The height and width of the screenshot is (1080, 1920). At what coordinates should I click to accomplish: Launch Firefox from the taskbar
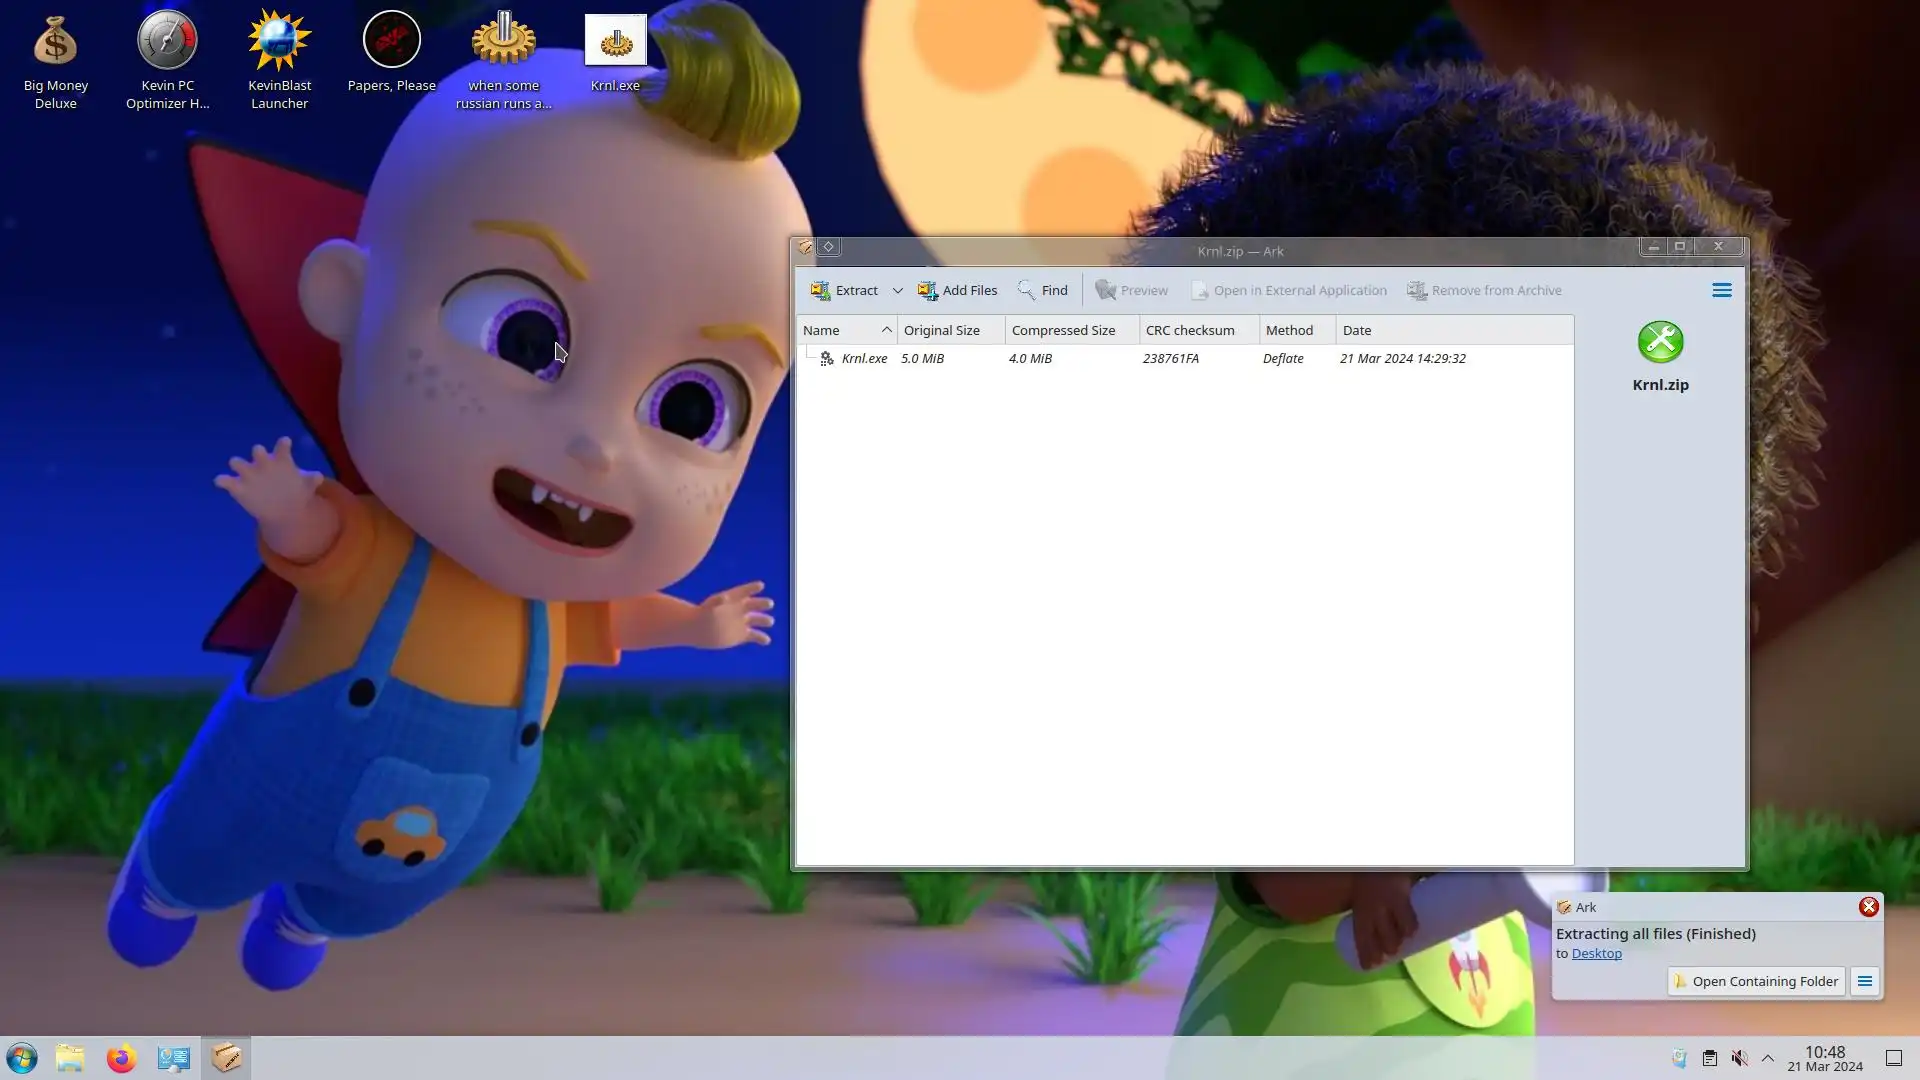tap(121, 1058)
